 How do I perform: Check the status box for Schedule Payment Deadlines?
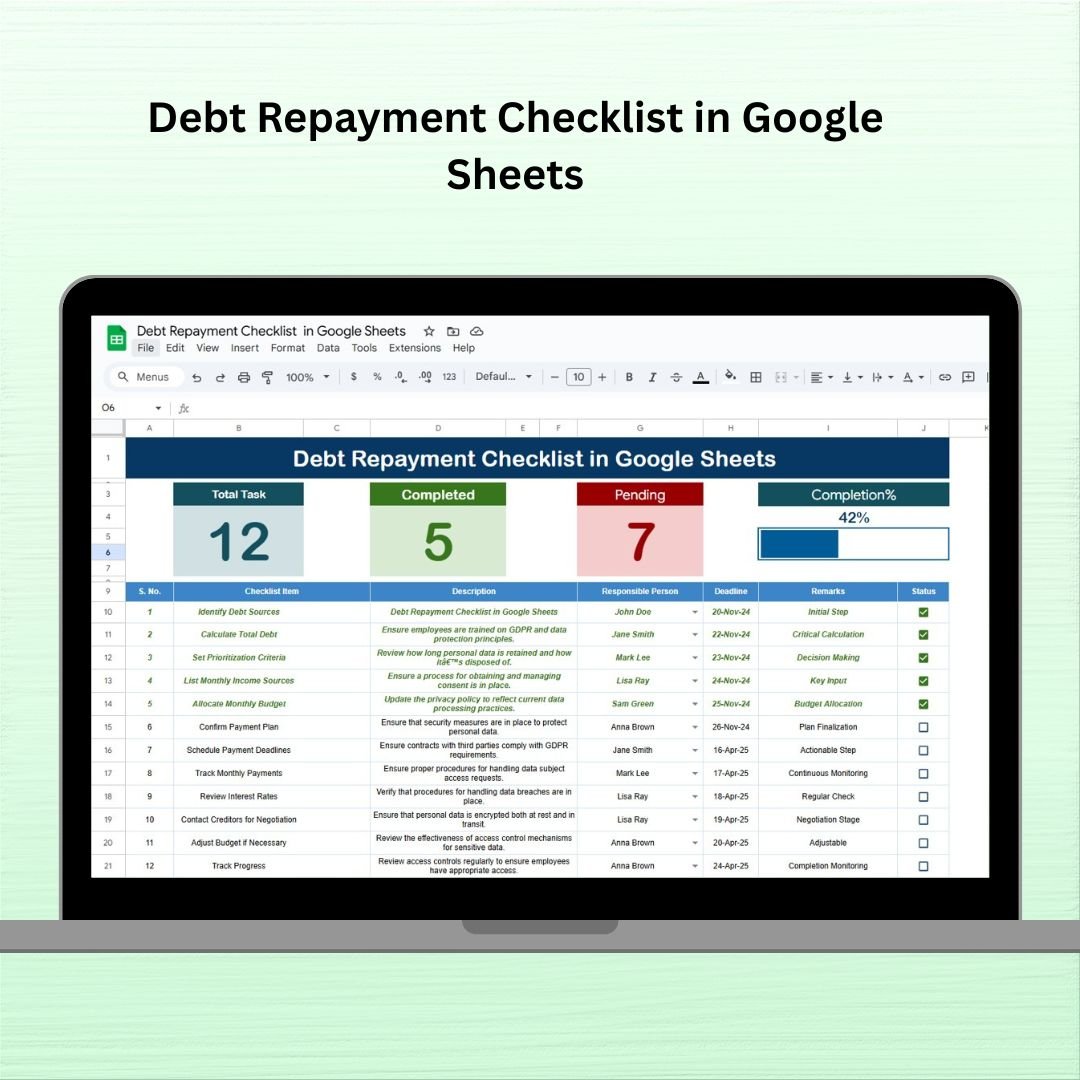[x=924, y=751]
